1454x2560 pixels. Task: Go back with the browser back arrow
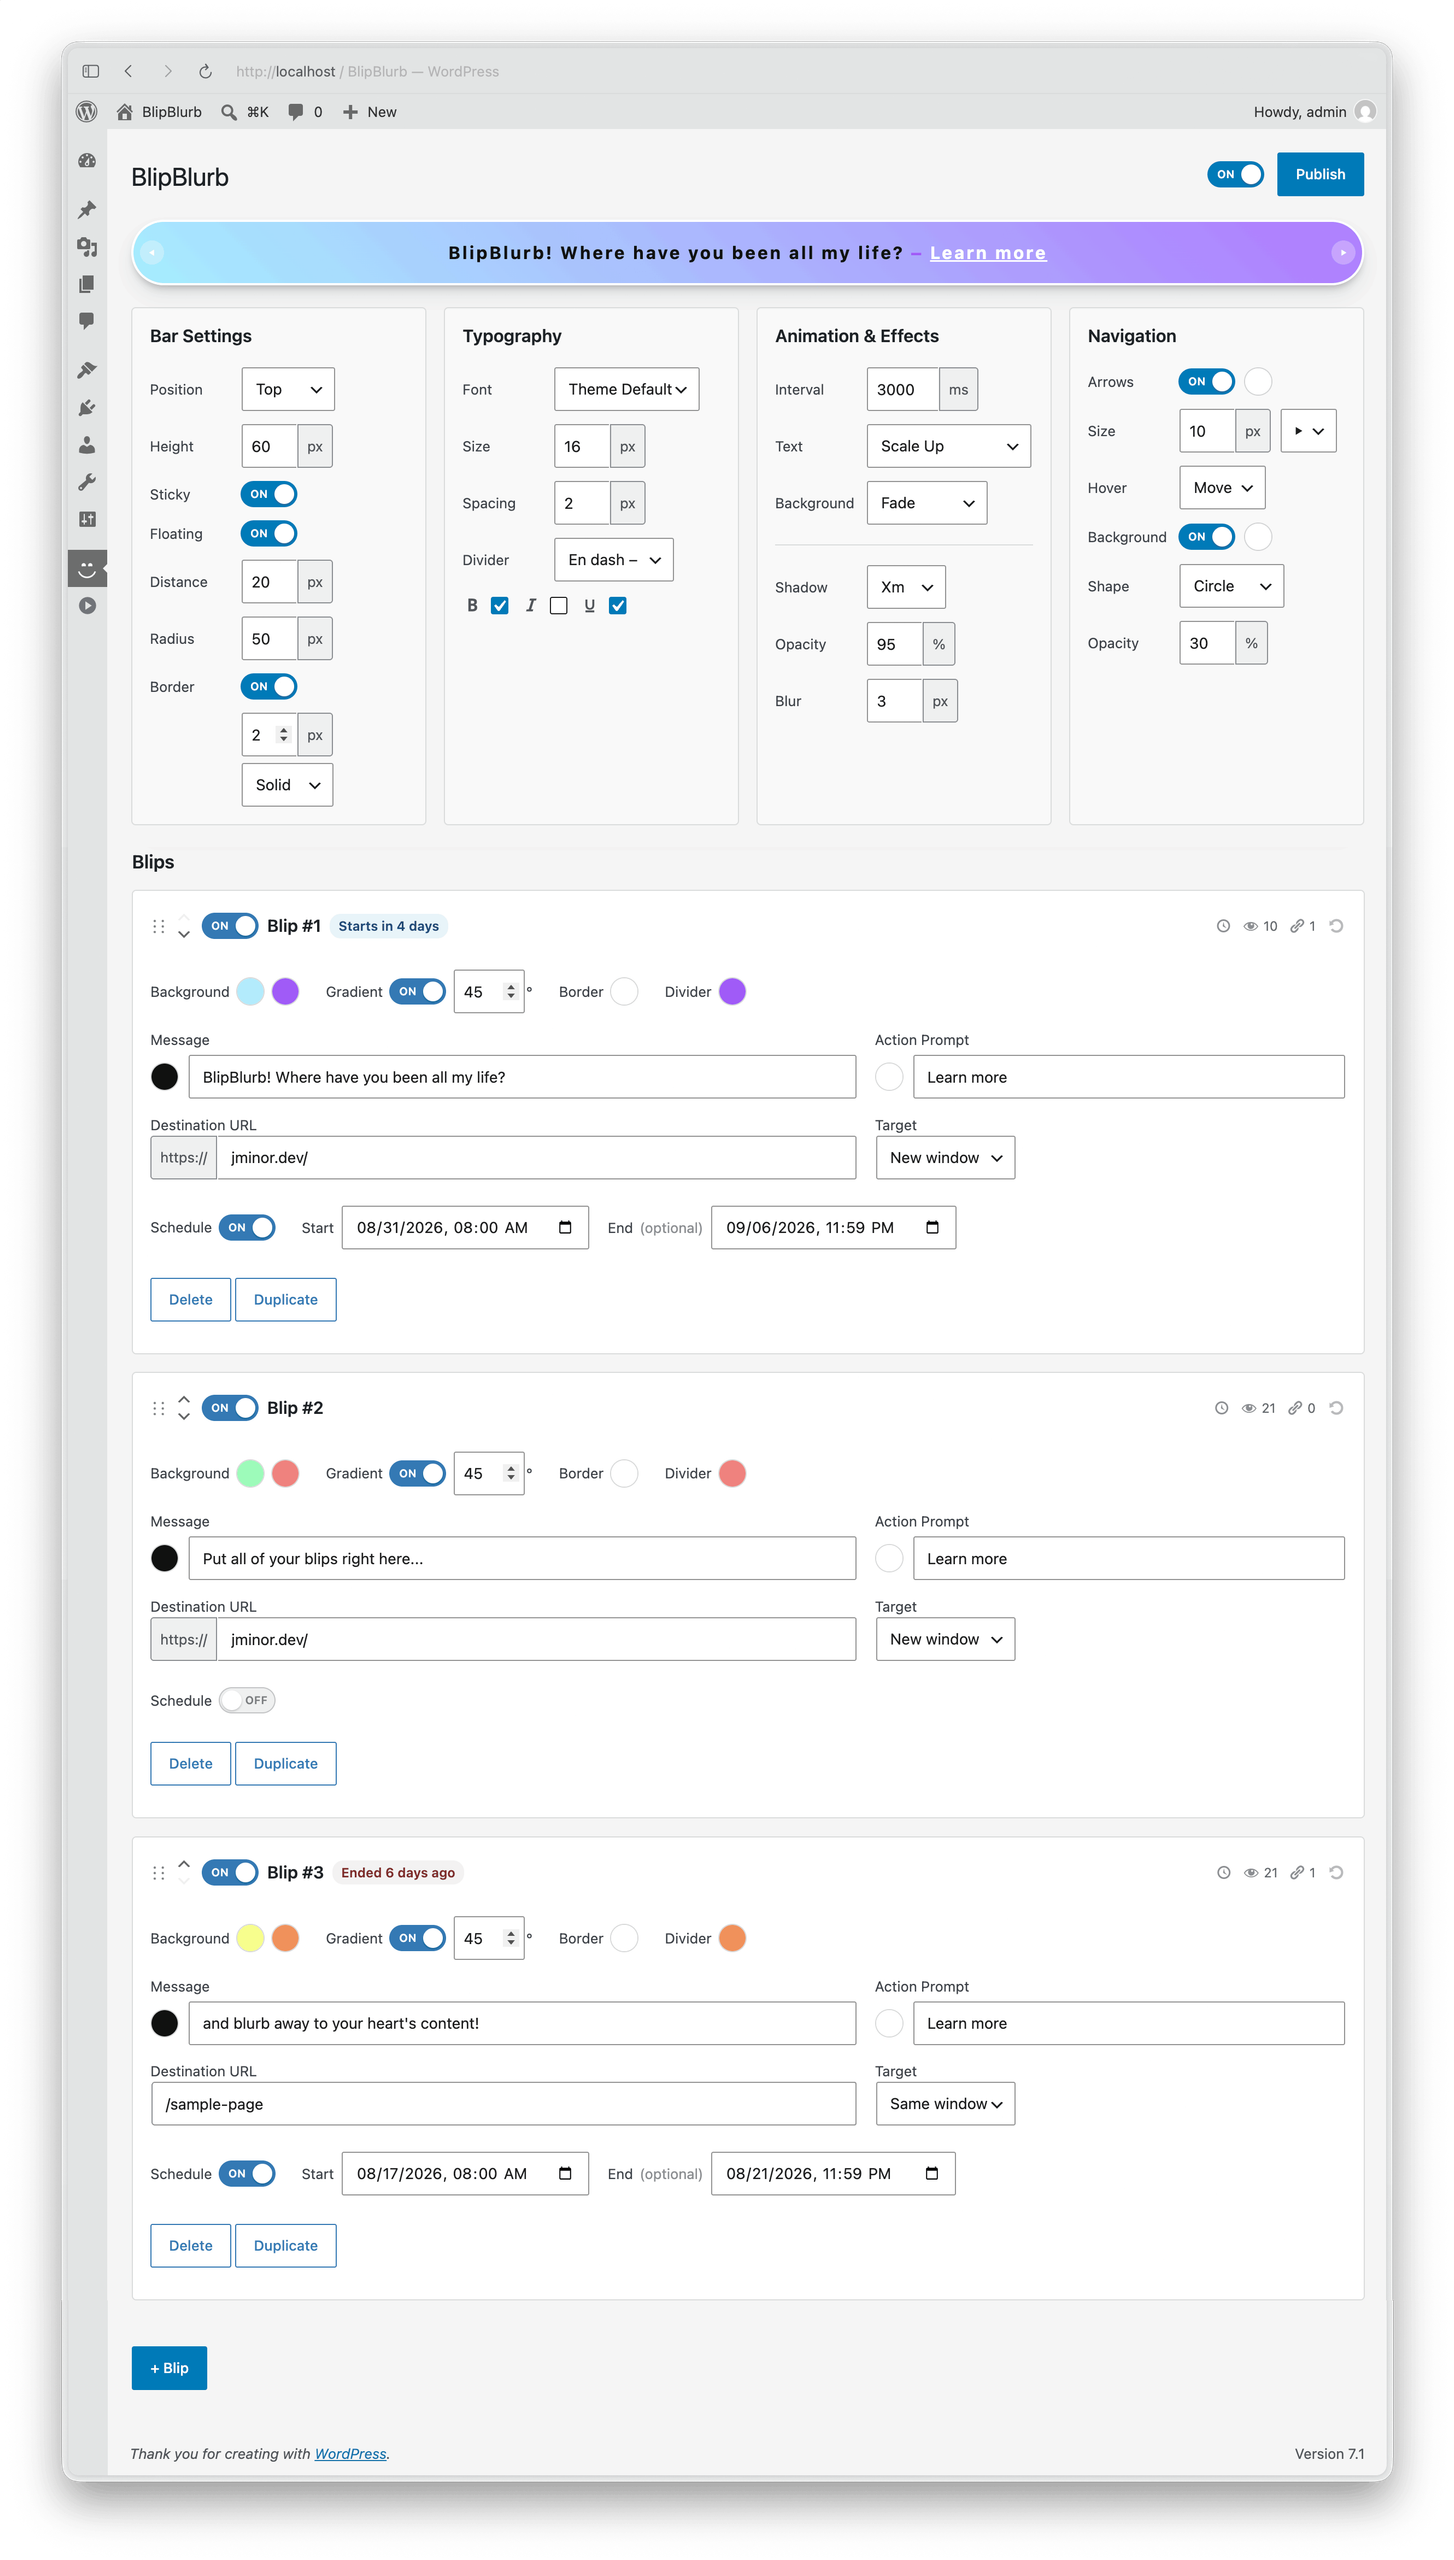tap(128, 71)
